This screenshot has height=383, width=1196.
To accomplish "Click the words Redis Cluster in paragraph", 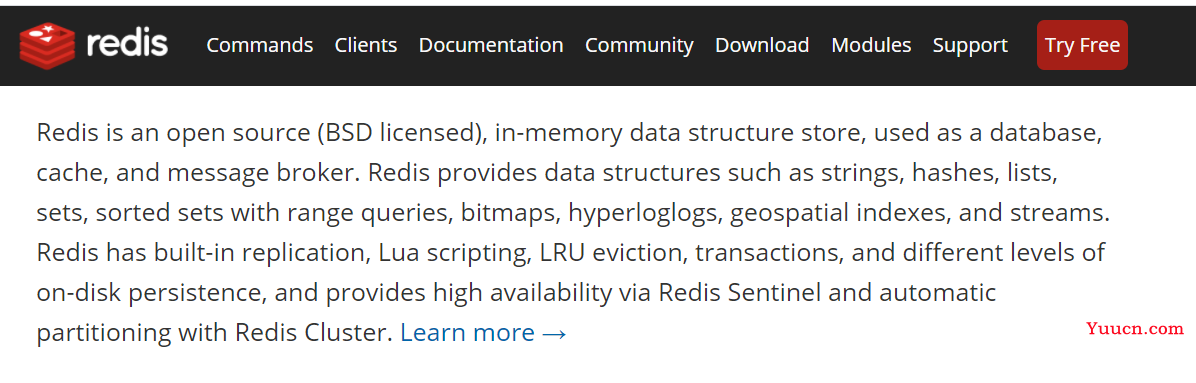I will pos(313,333).
